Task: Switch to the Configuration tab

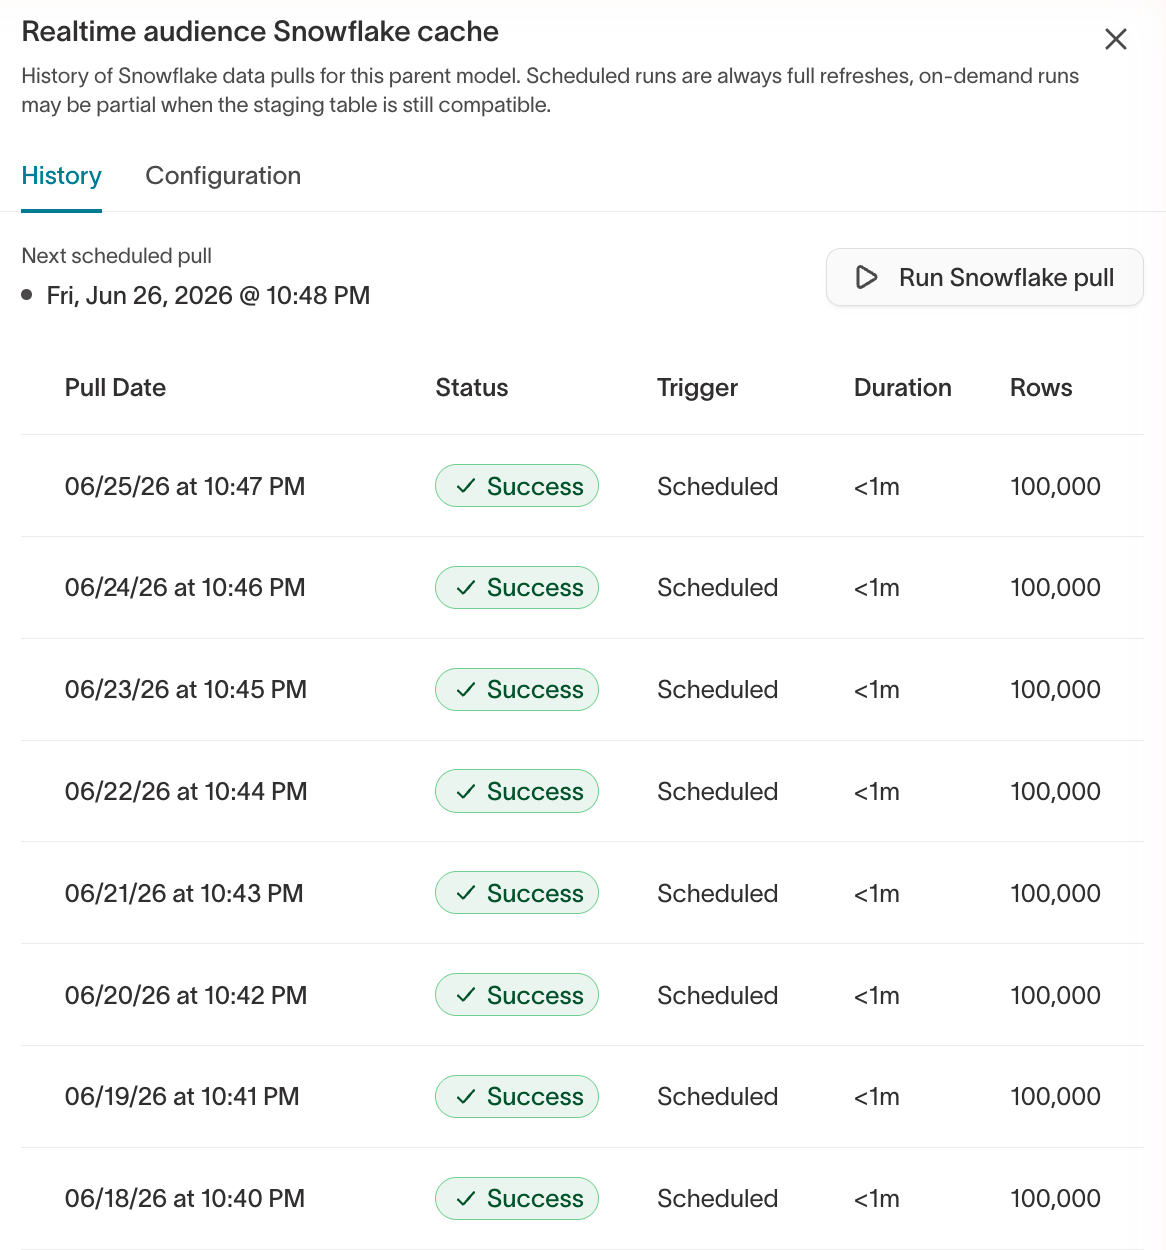Action: tap(223, 176)
